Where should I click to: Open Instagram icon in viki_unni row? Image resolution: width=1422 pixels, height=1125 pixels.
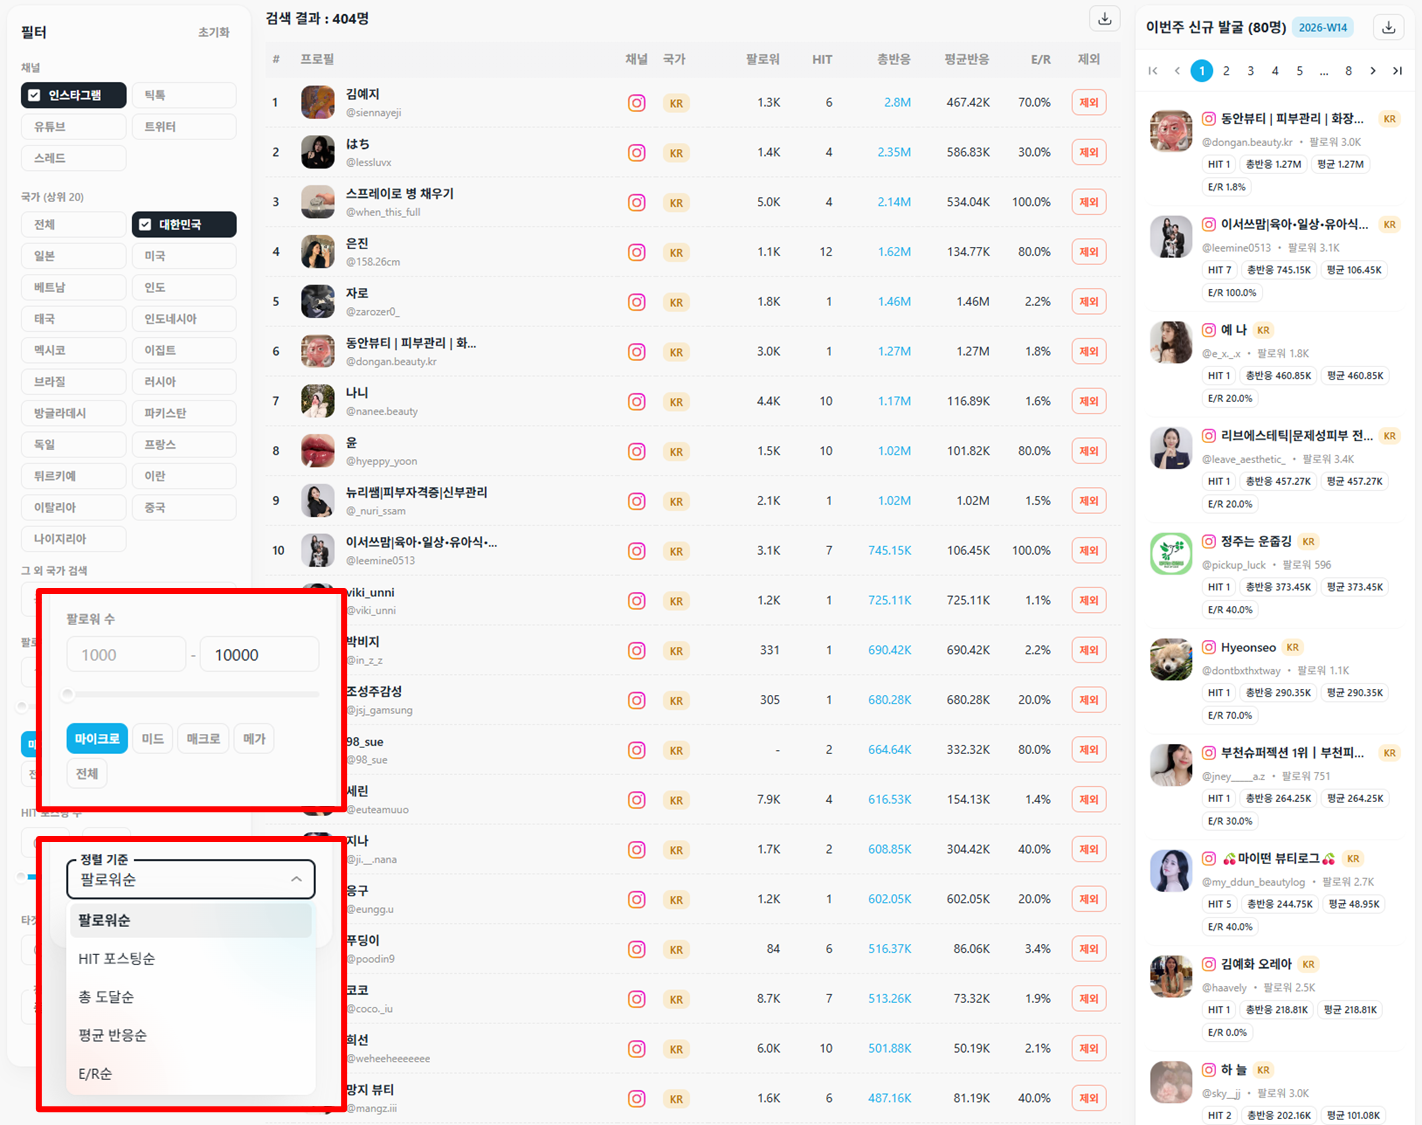636,600
